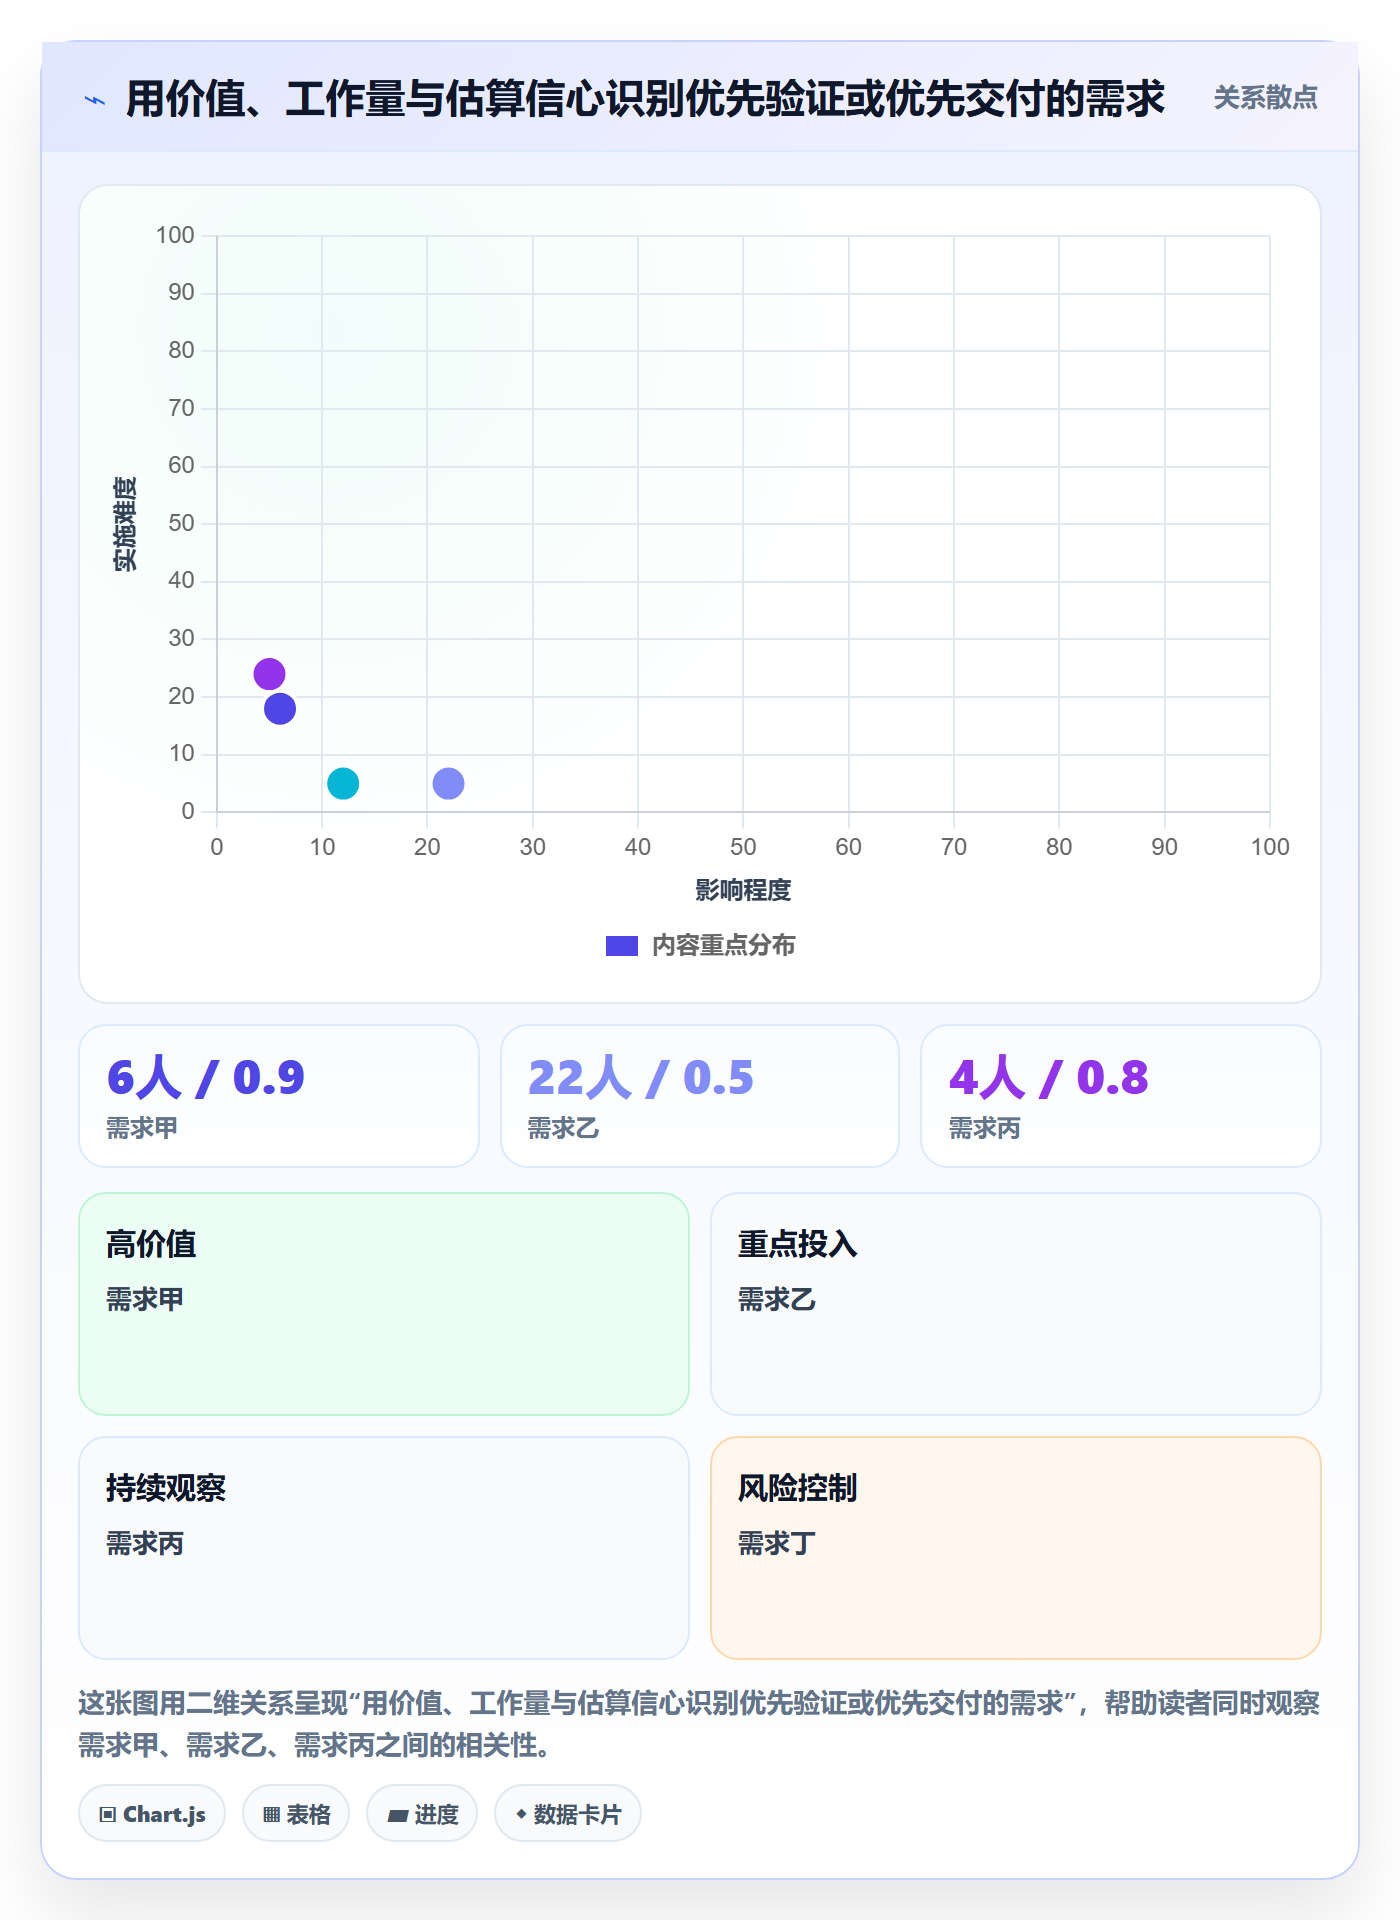Click 需求丁 in the 风险控制 card
The height and width of the screenshot is (1920, 1400).
coord(777,1543)
